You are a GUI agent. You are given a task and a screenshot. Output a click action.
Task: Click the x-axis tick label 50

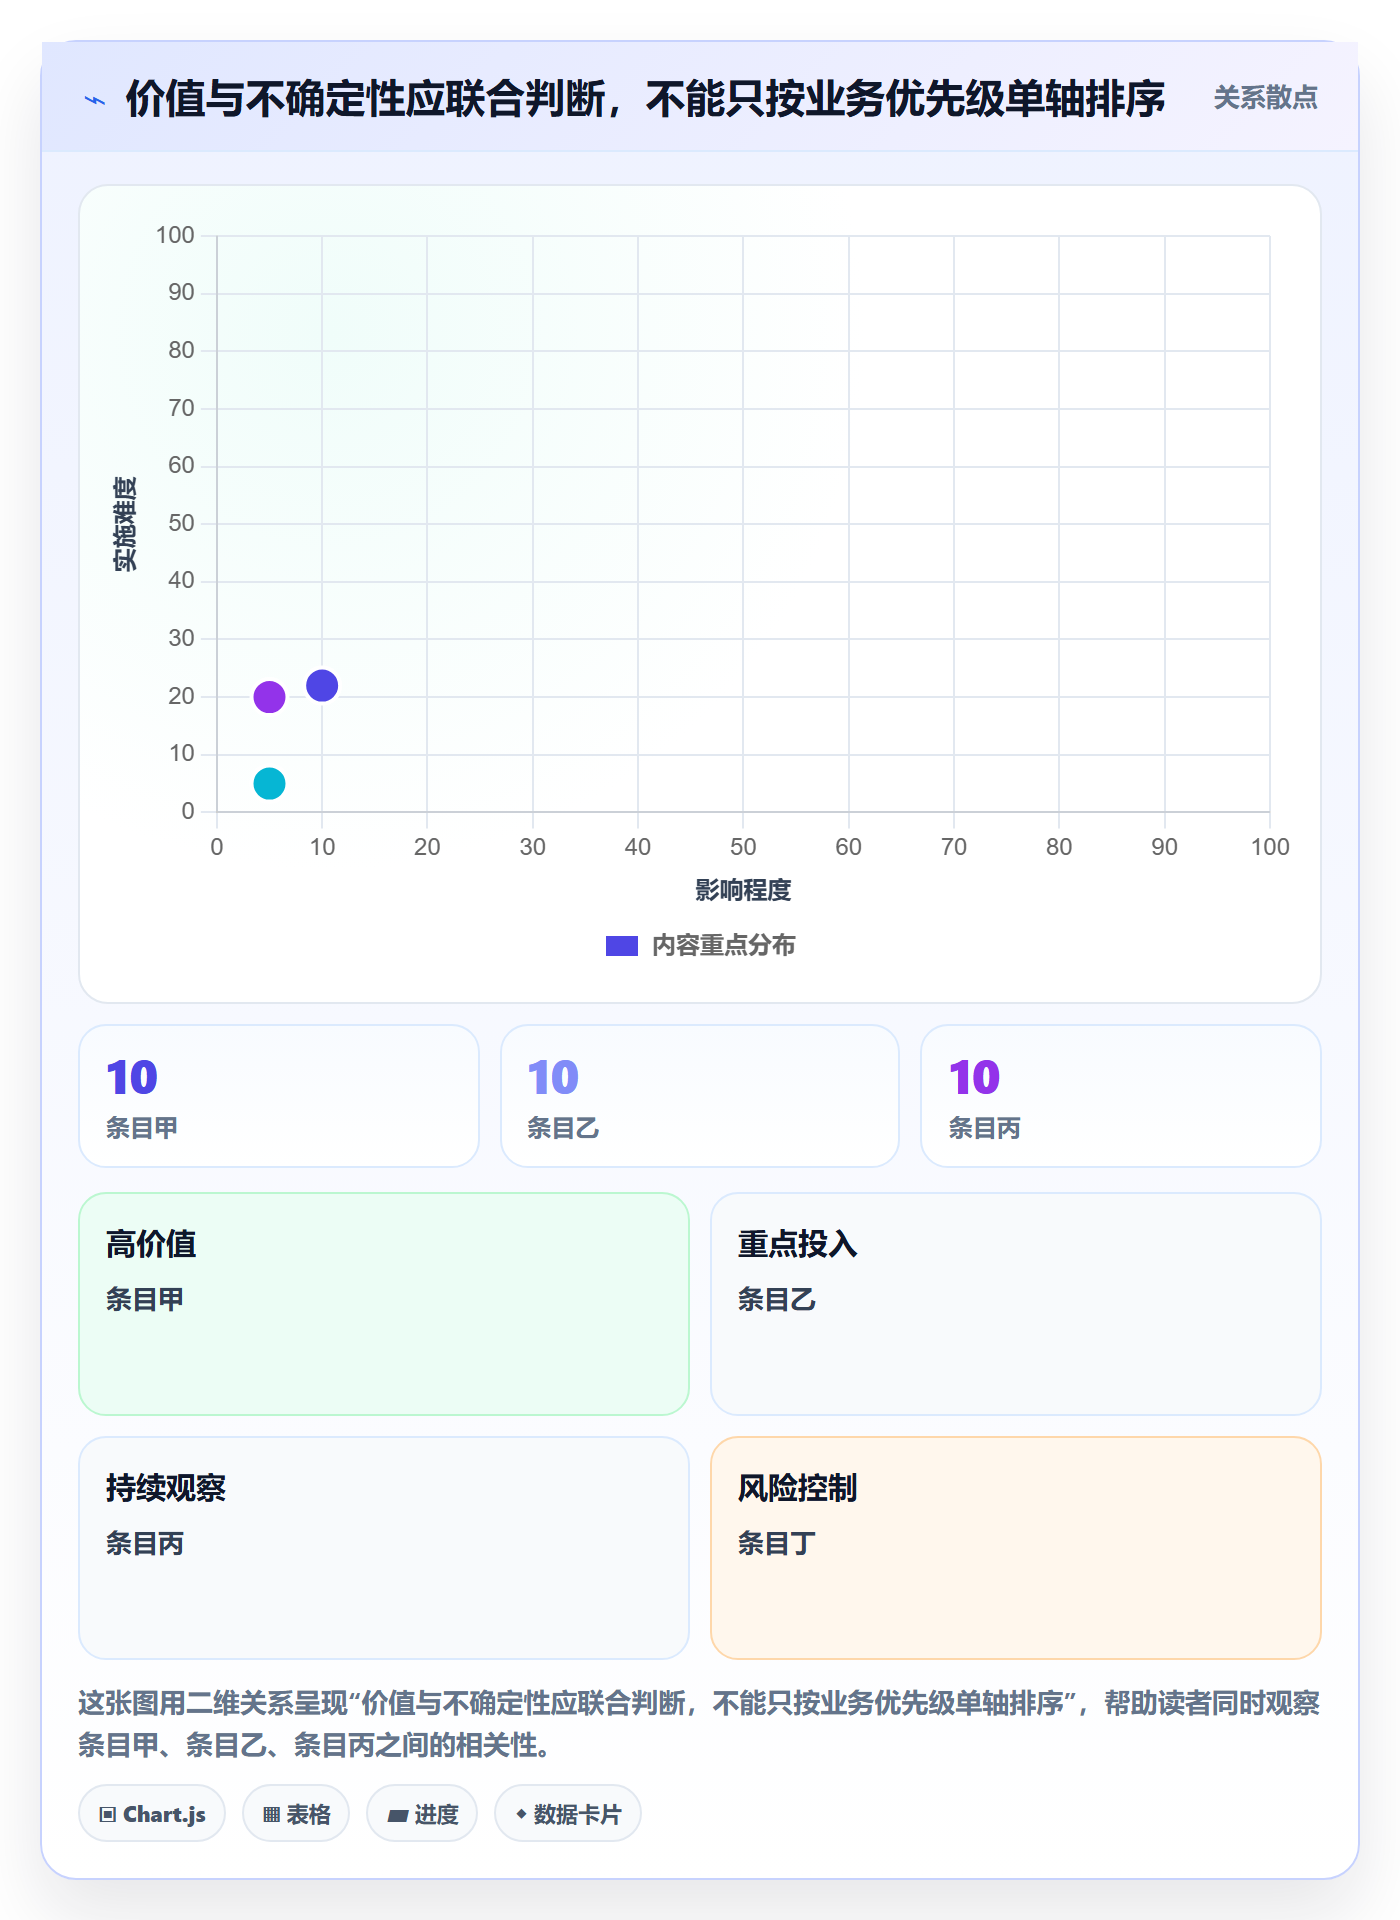pyautogui.click(x=743, y=847)
